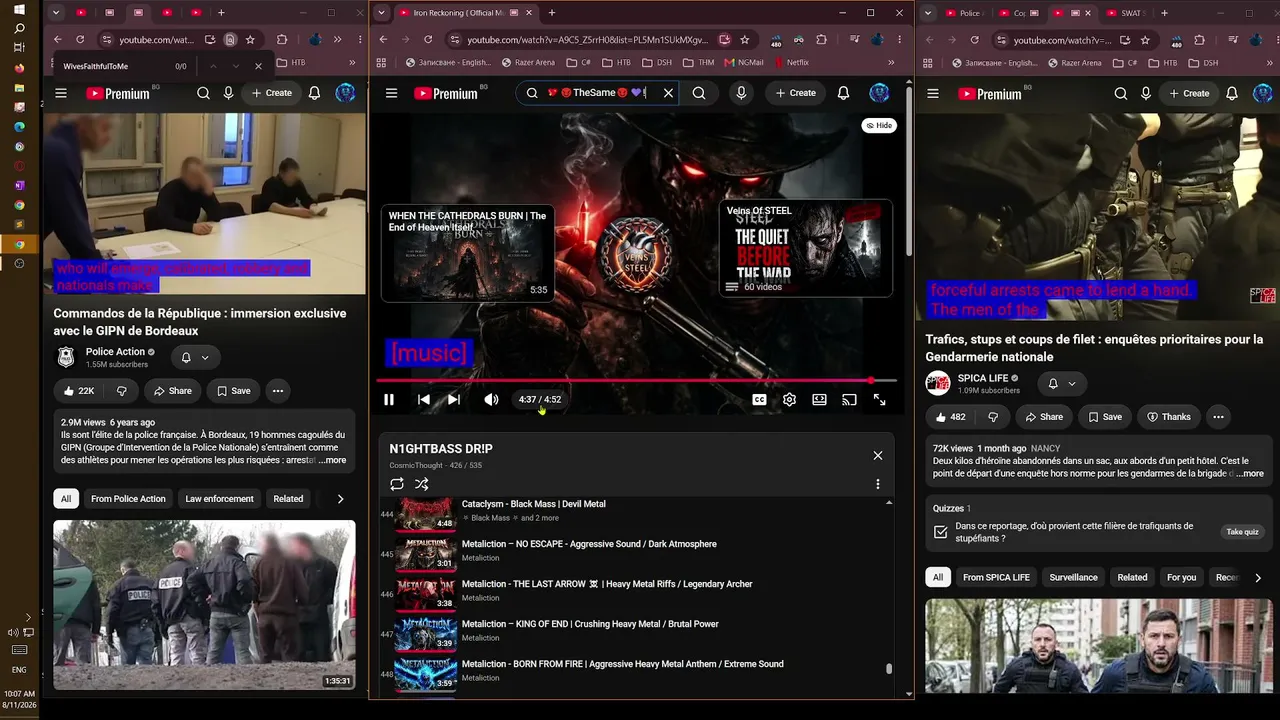The height and width of the screenshot is (720, 1280).
Task: Open THM bookmark folder in middle browser
Action: [698, 62]
